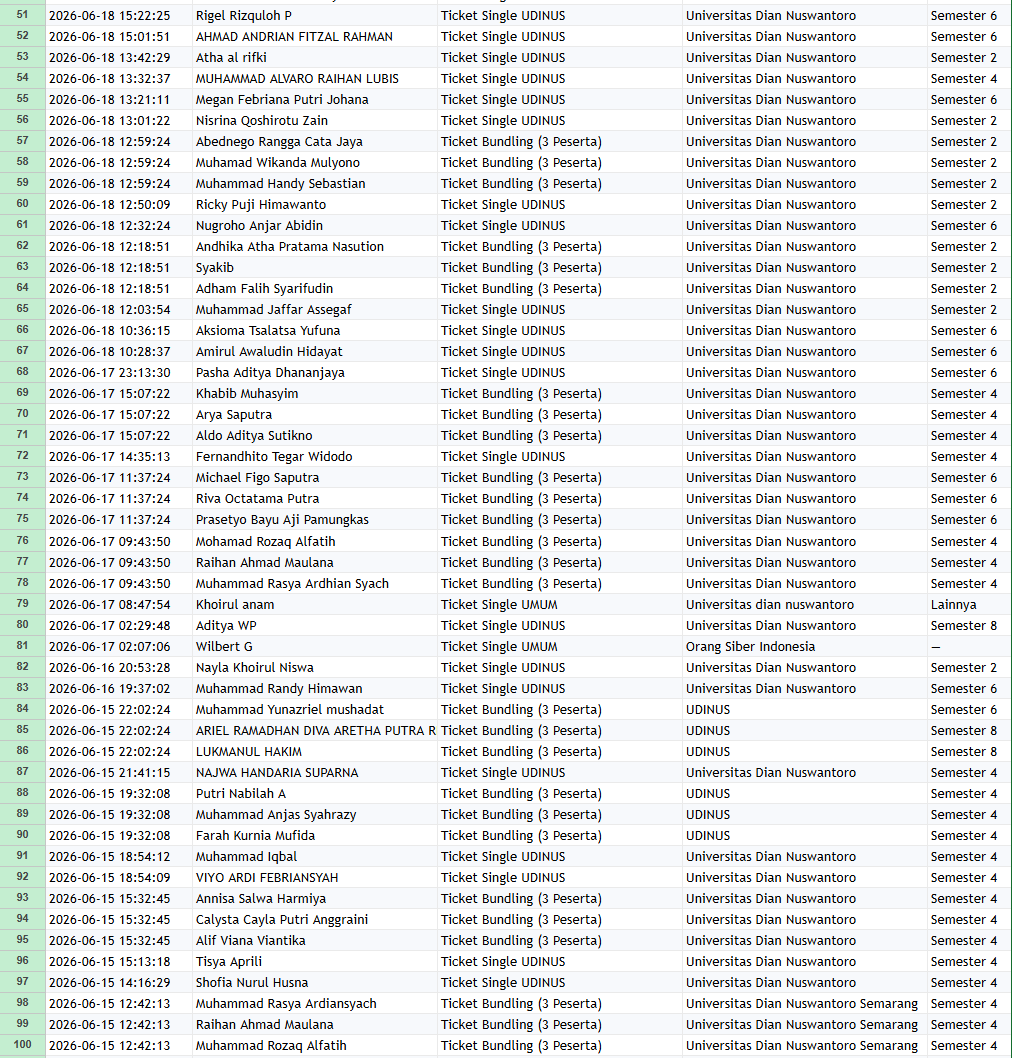Select name cell Tisya Aprili
This screenshot has height=1058, width=1012.
click(x=314, y=962)
